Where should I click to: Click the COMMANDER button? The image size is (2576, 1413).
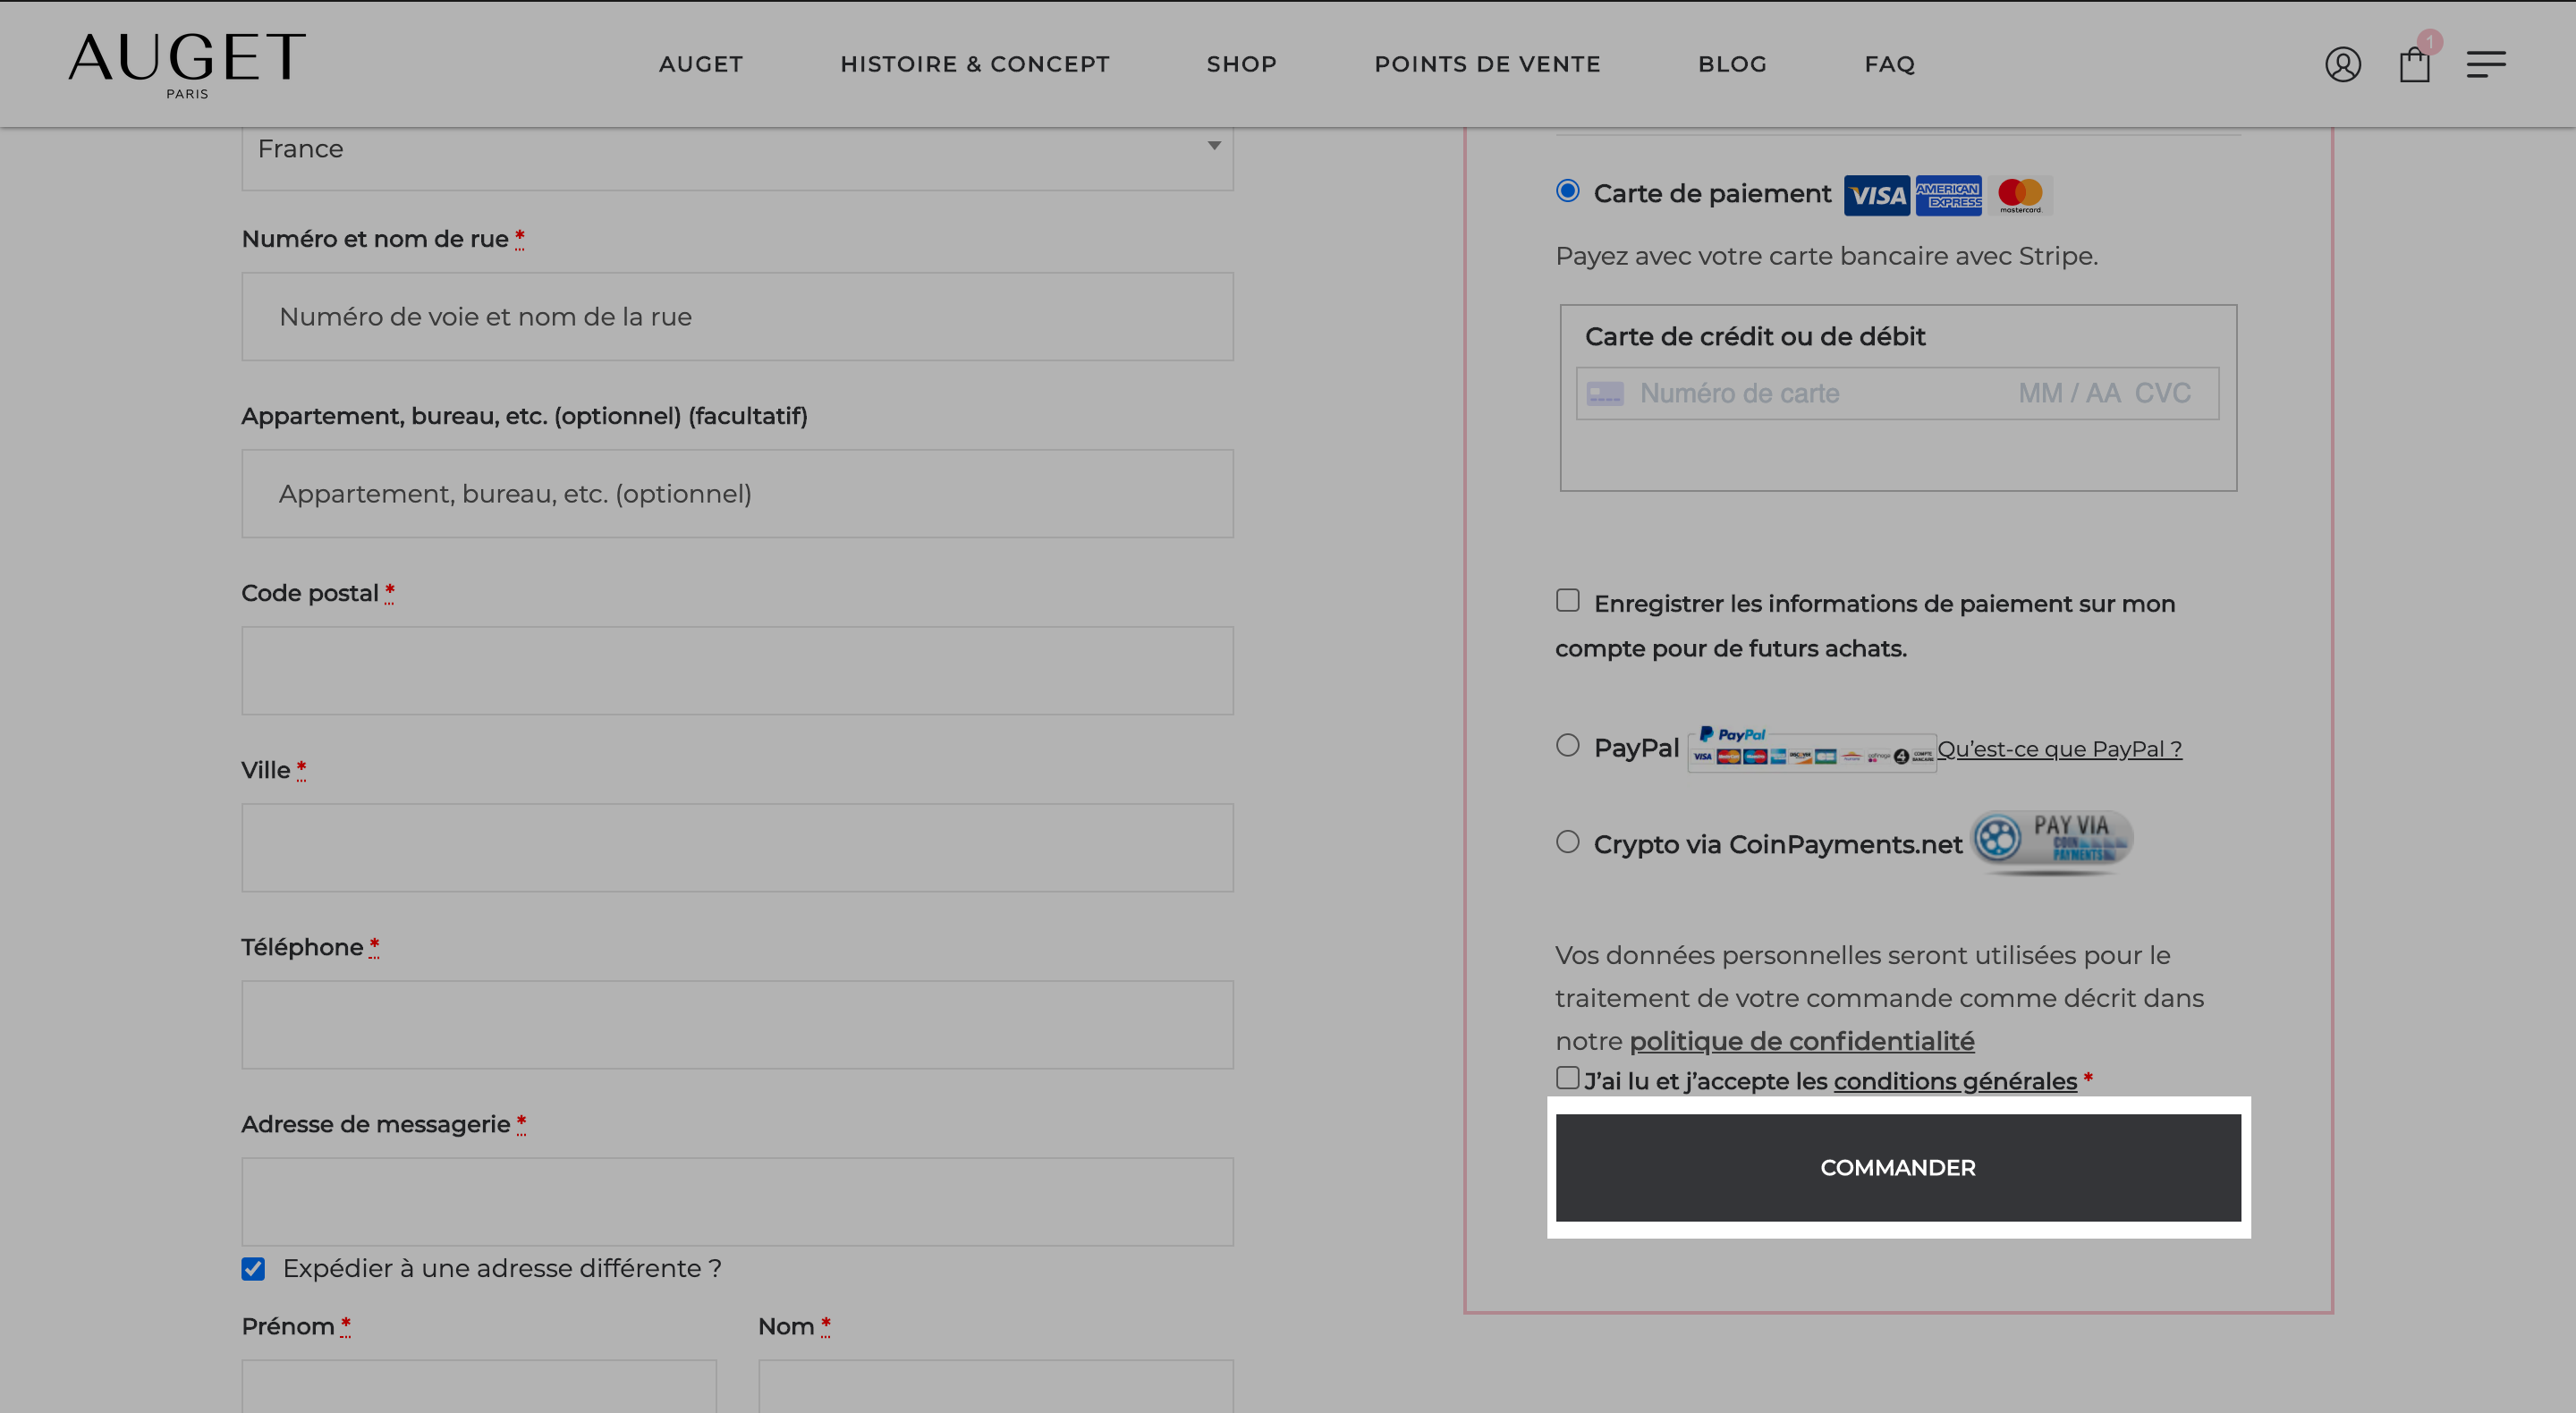tap(1898, 1167)
